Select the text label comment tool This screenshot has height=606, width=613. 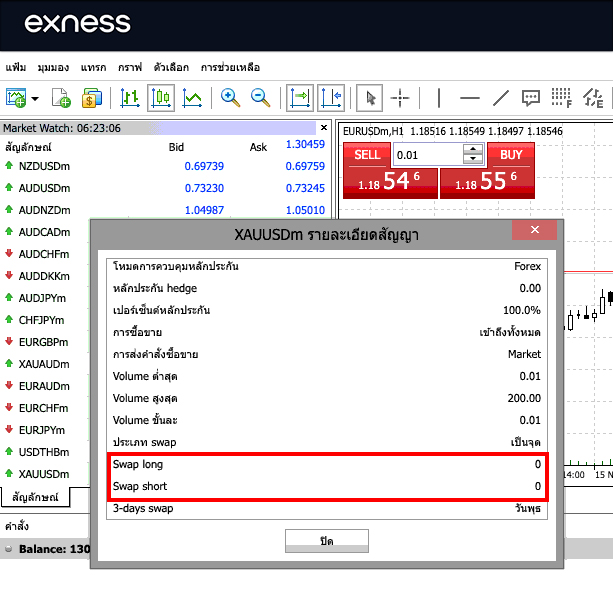click(531, 98)
